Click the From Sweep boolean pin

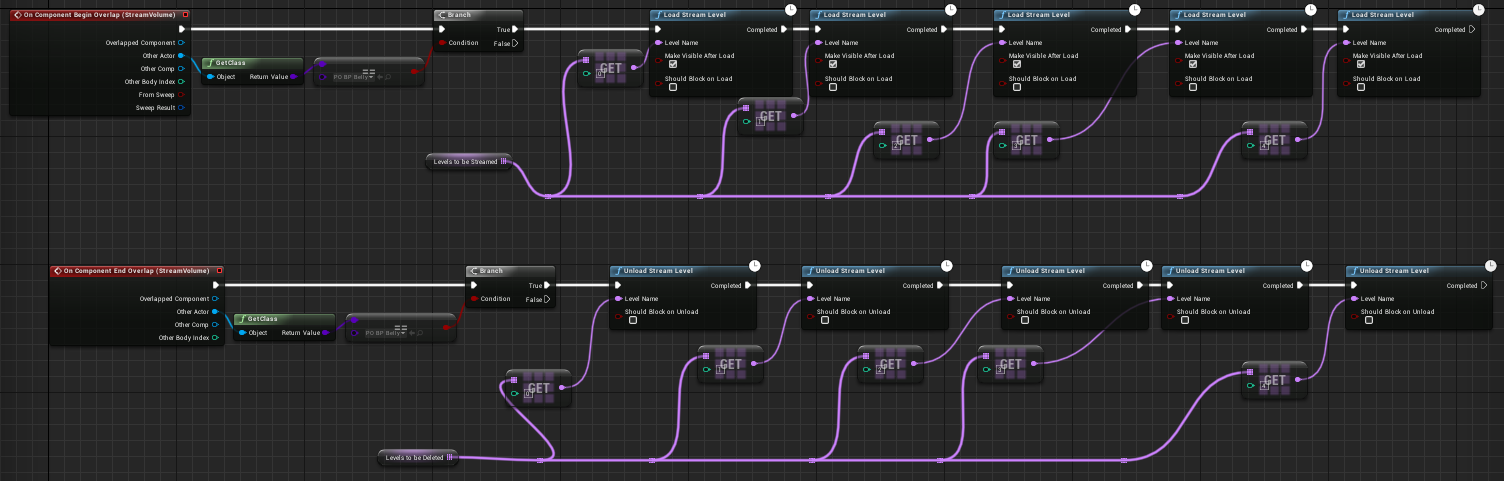[x=182, y=94]
